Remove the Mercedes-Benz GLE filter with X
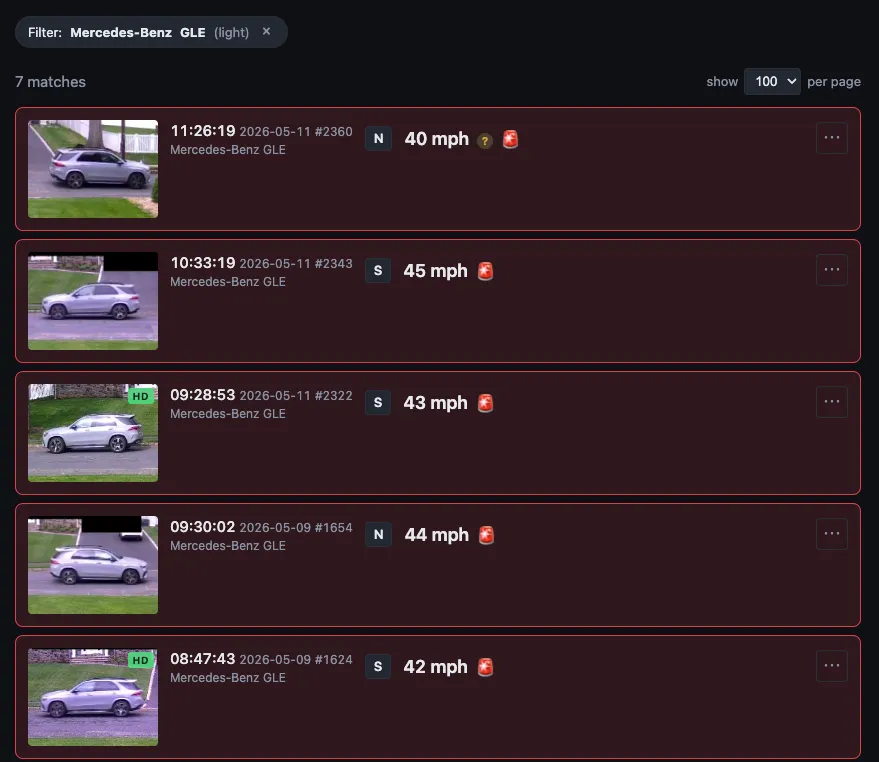 pyautogui.click(x=266, y=31)
